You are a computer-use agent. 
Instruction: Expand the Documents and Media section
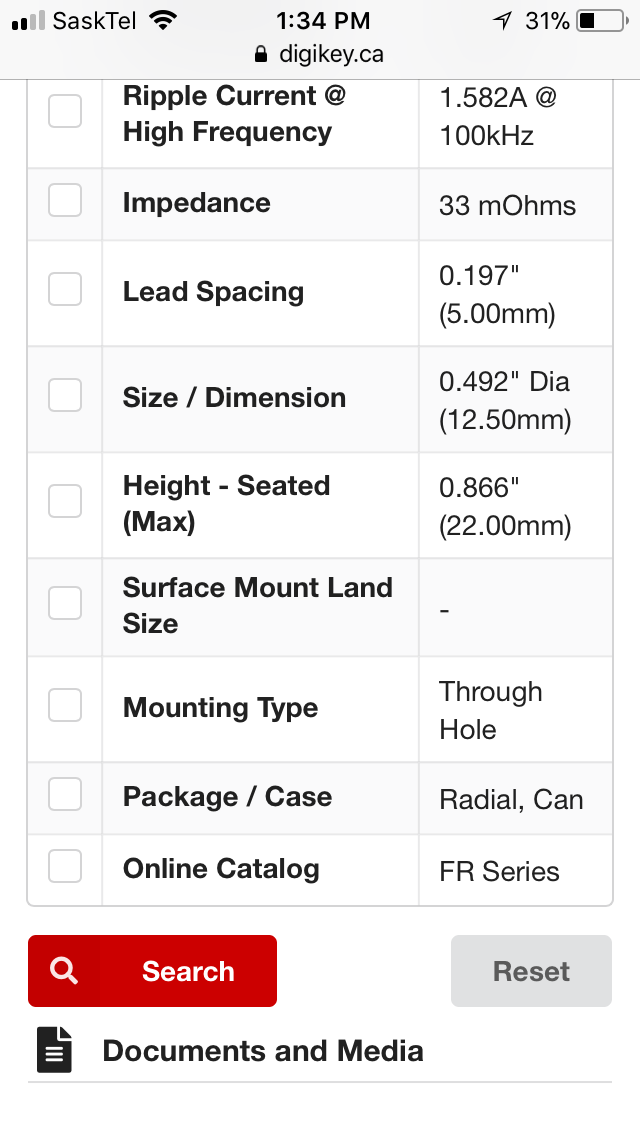point(320,1051)
